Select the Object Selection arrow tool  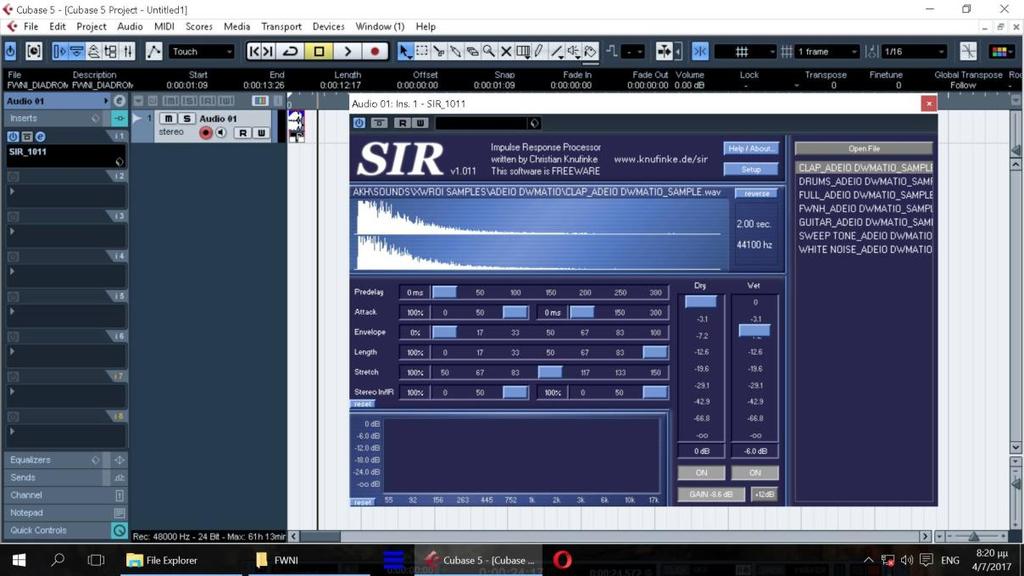tap(405, 52)
